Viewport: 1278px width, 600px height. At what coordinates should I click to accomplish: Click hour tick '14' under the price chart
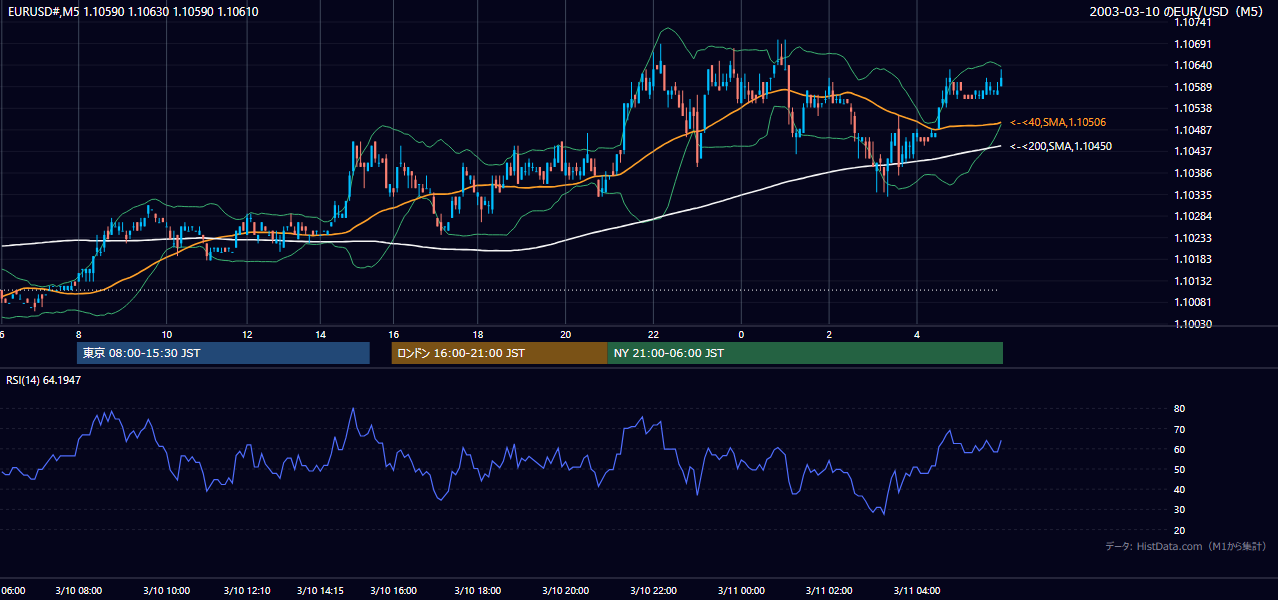(321, 334)
